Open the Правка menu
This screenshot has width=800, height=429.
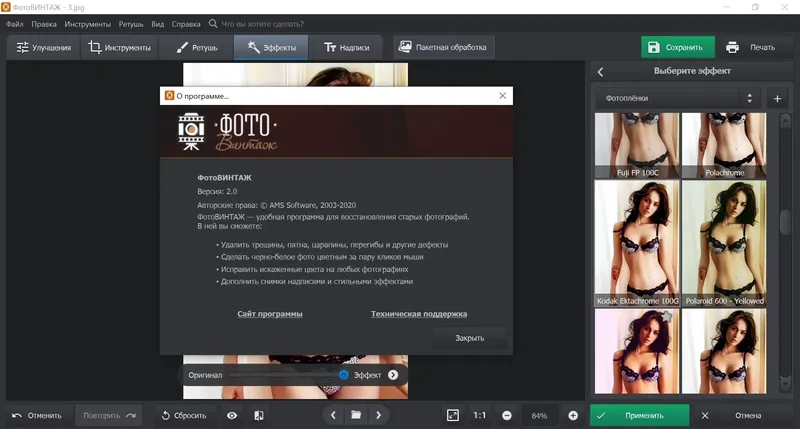(x=44, y=24)
